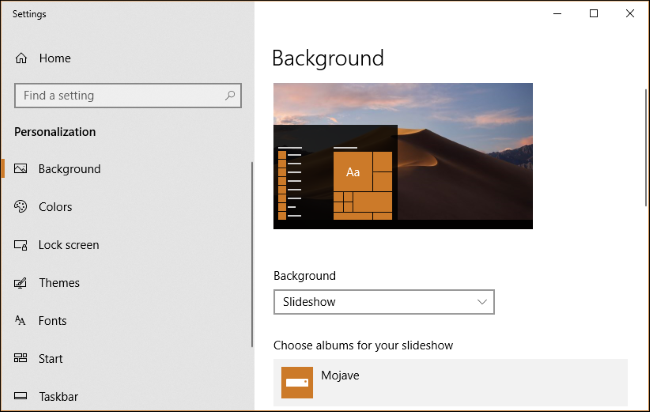Open Fonts personalization page

tap(52, 321)
